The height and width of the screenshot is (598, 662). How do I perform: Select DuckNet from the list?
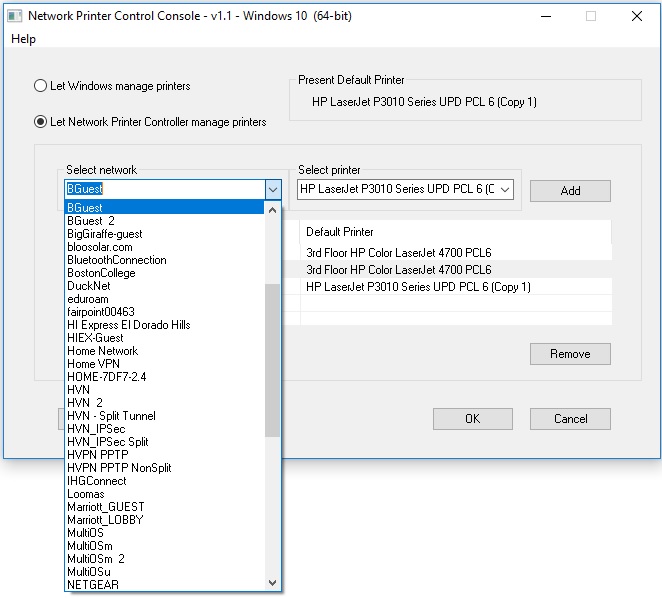pyautogui.click(x=165, y=286)
